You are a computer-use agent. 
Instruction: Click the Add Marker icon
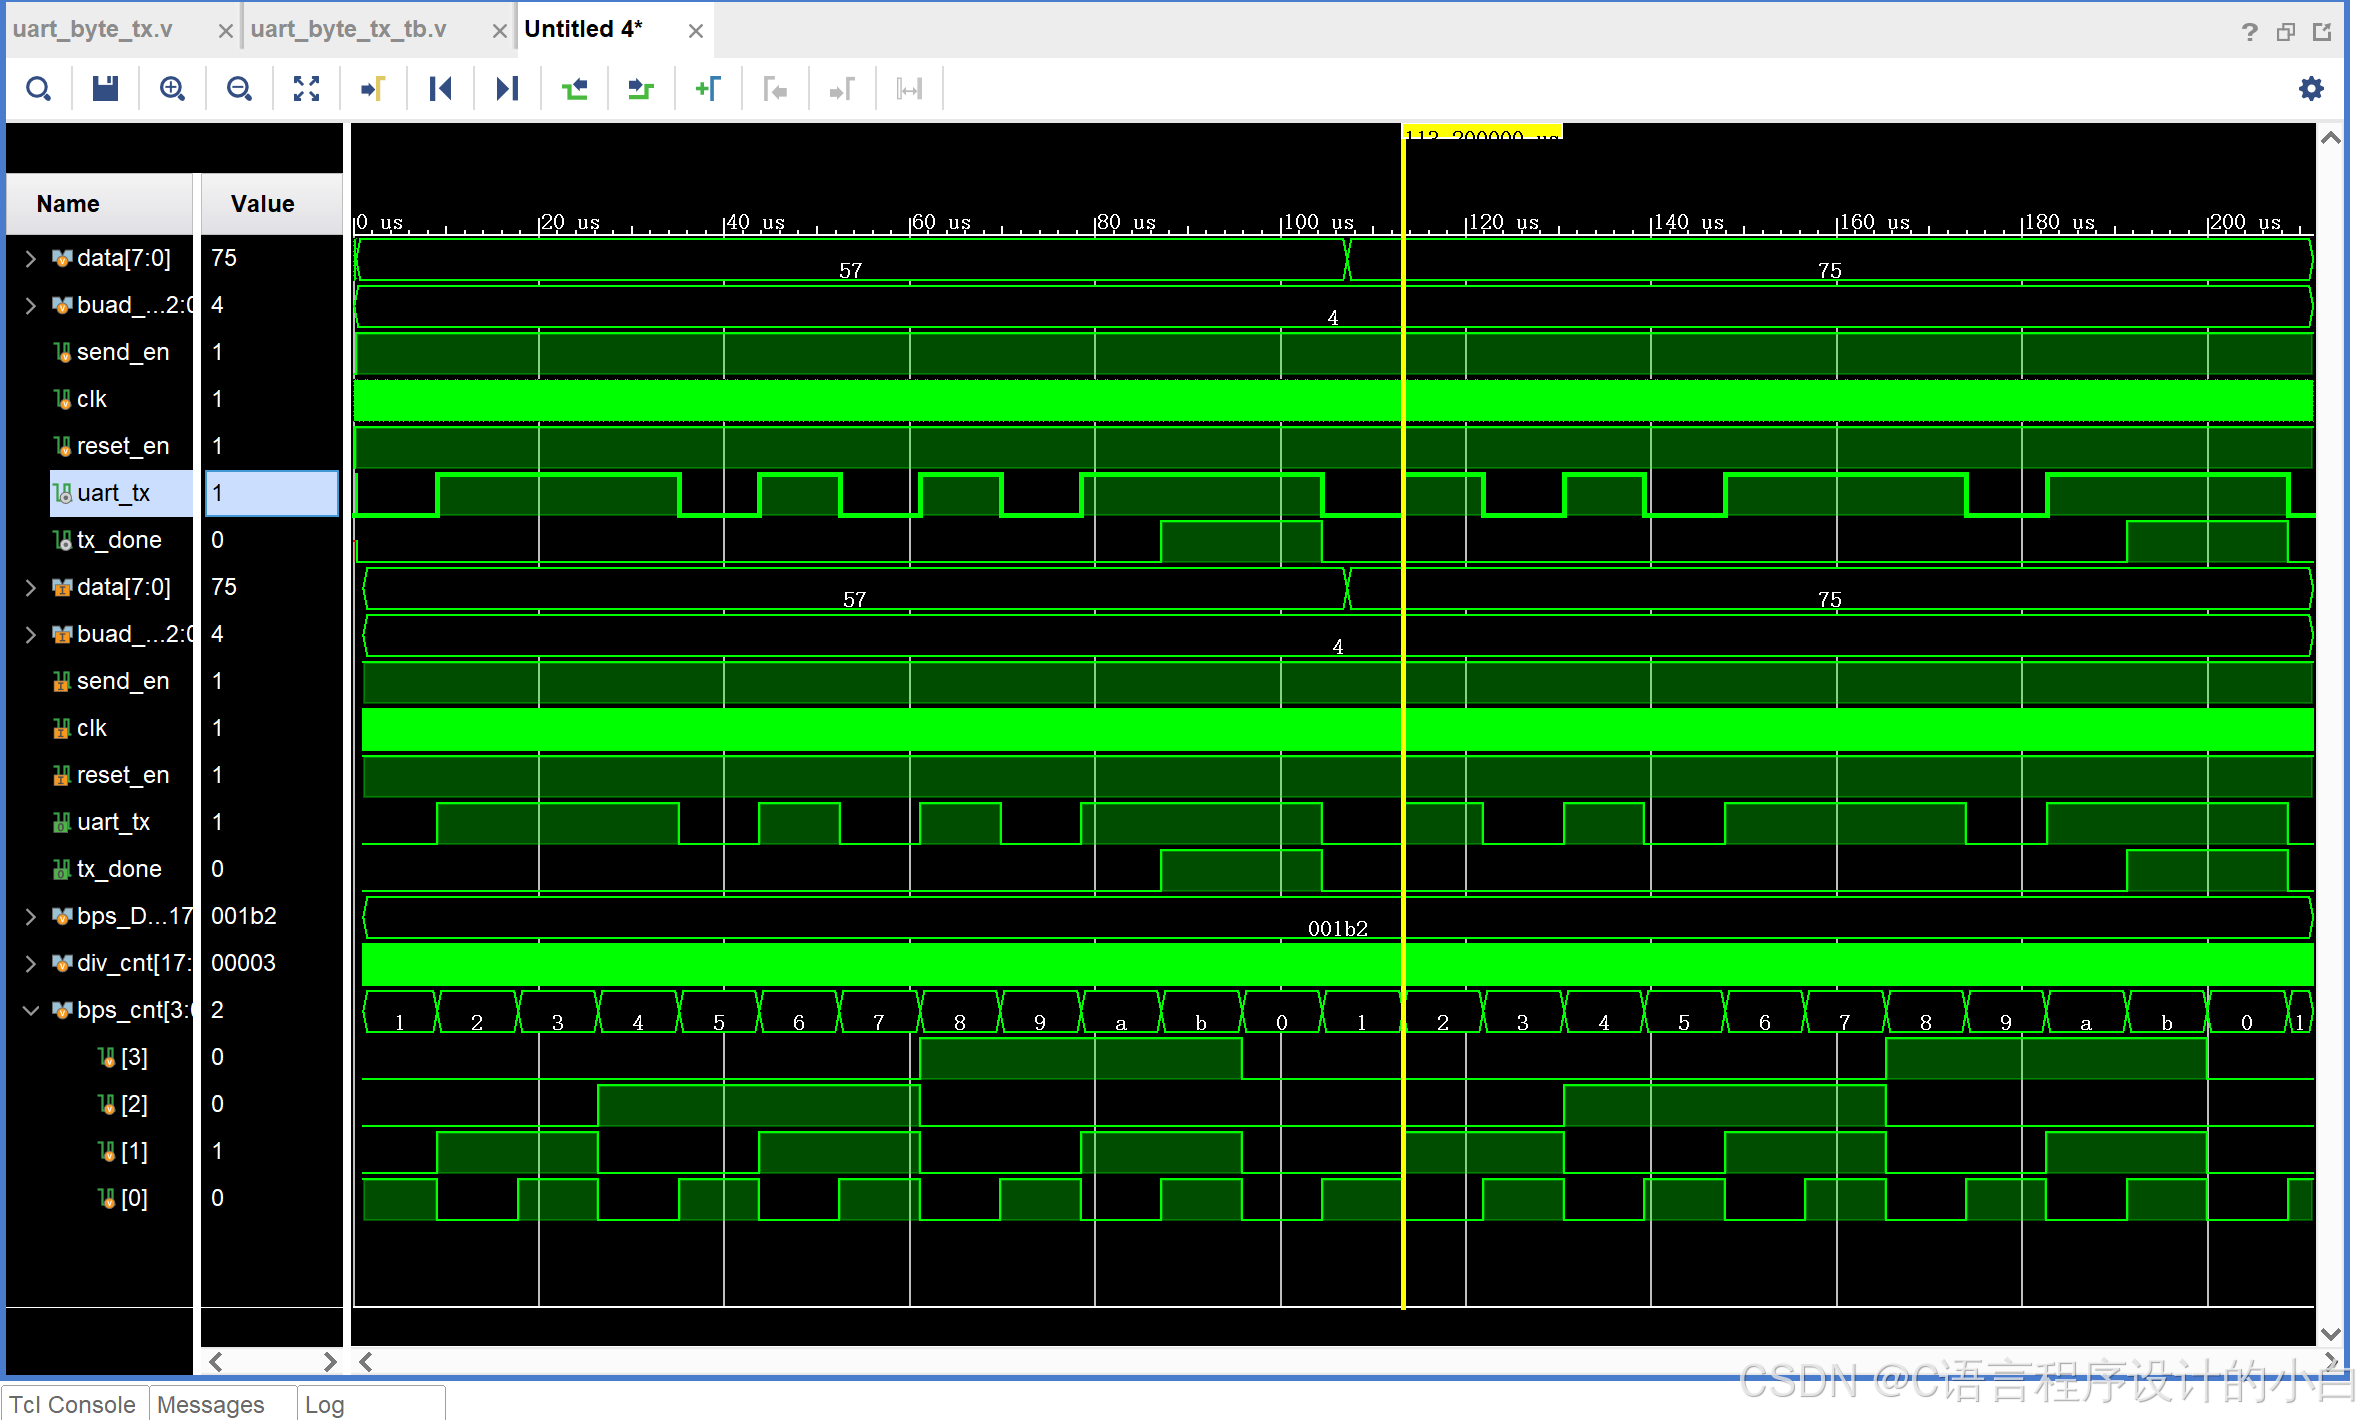(708, 89)
